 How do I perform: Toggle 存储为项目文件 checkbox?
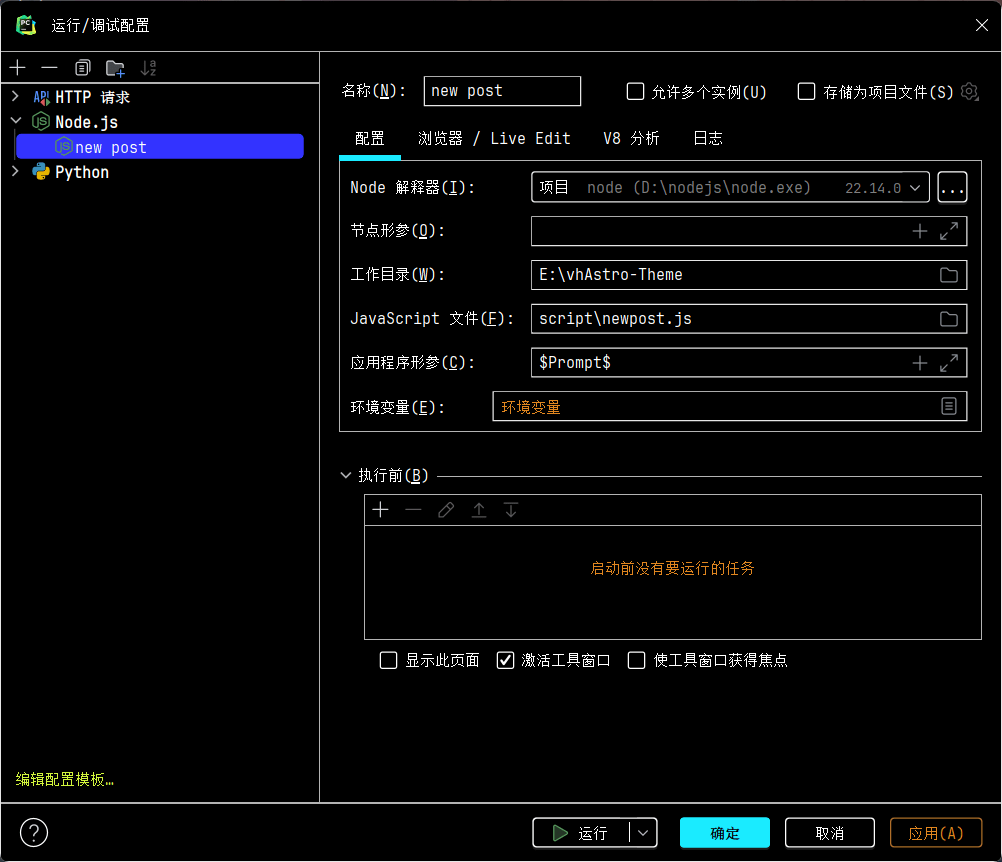(807, 92)
